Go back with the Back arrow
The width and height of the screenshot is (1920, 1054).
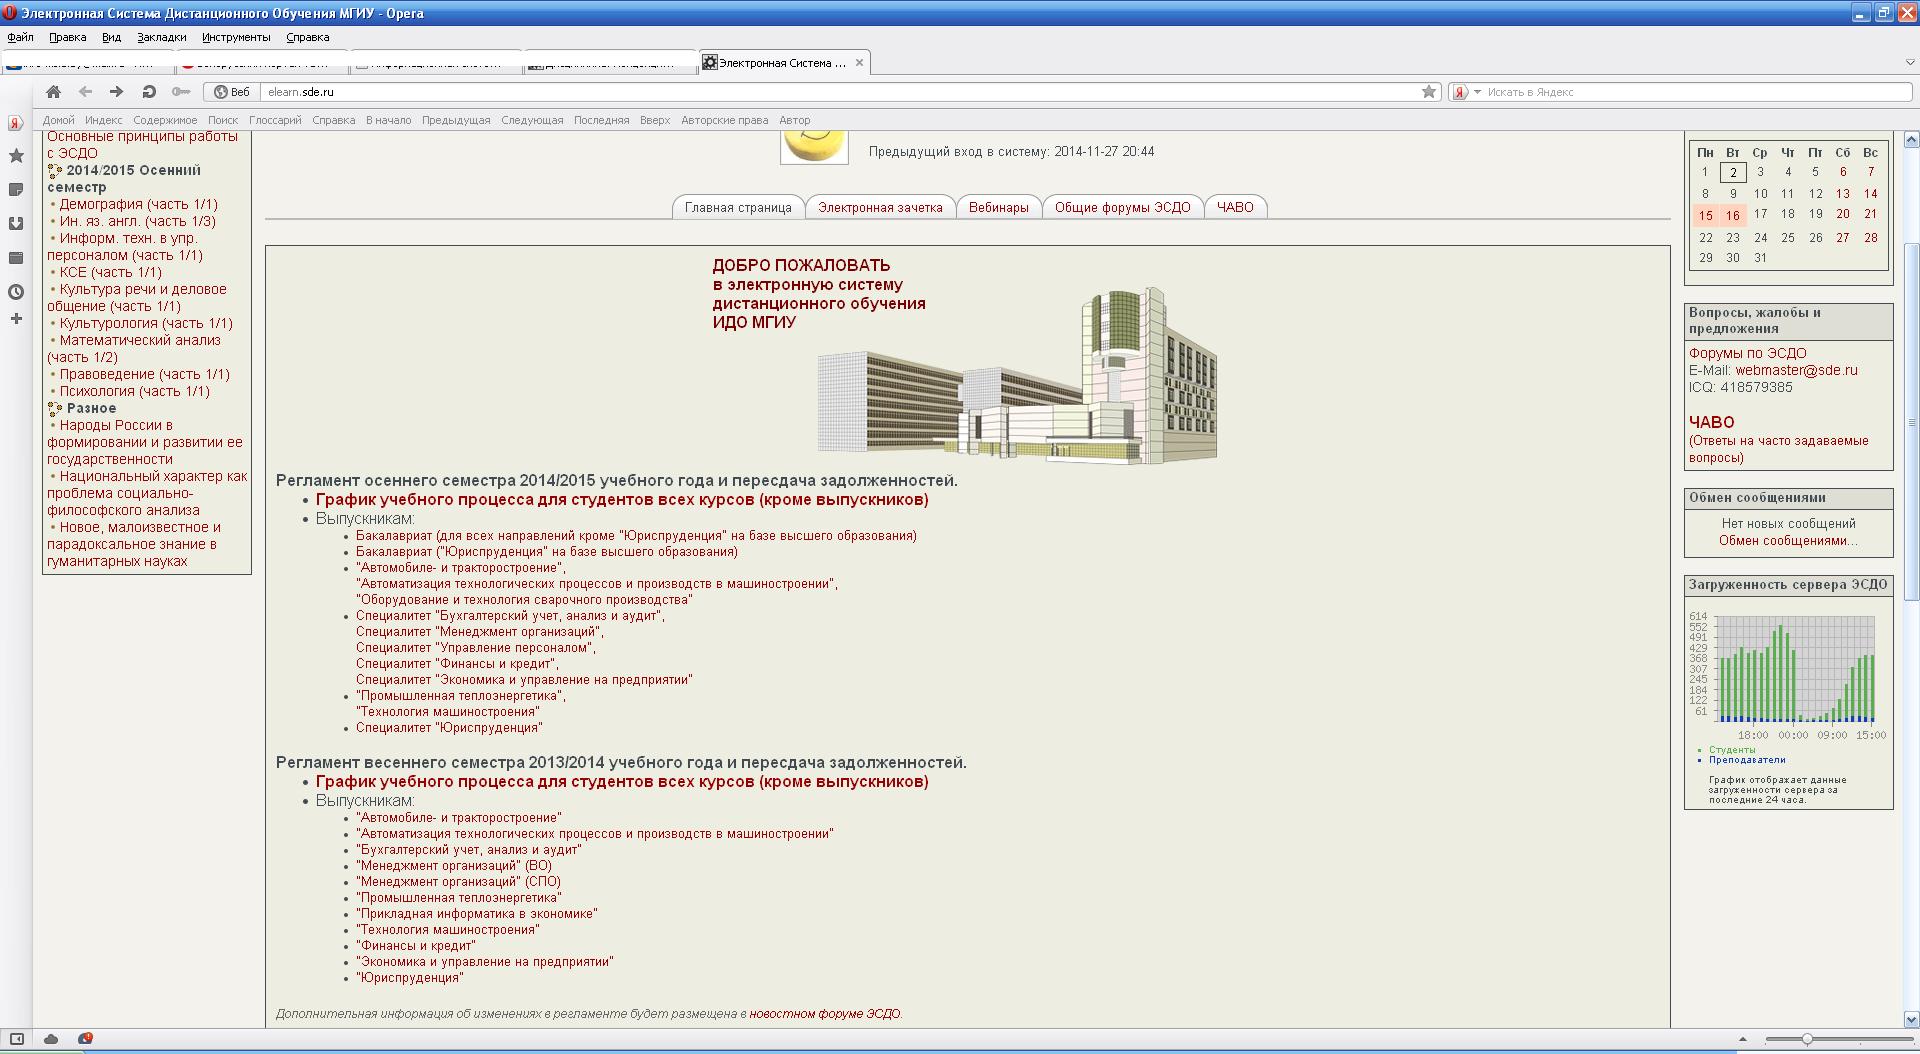(85, 92)
